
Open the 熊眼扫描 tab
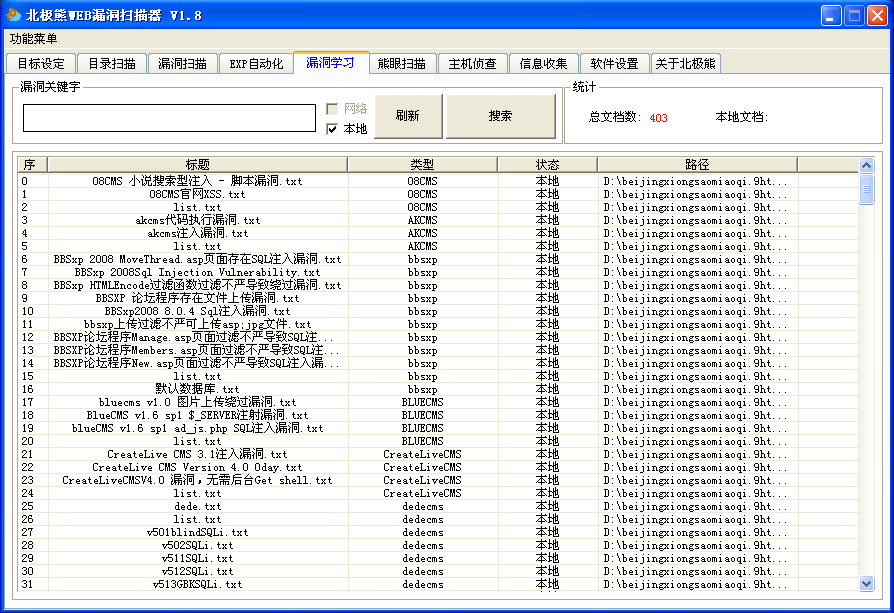coord(401,61)
